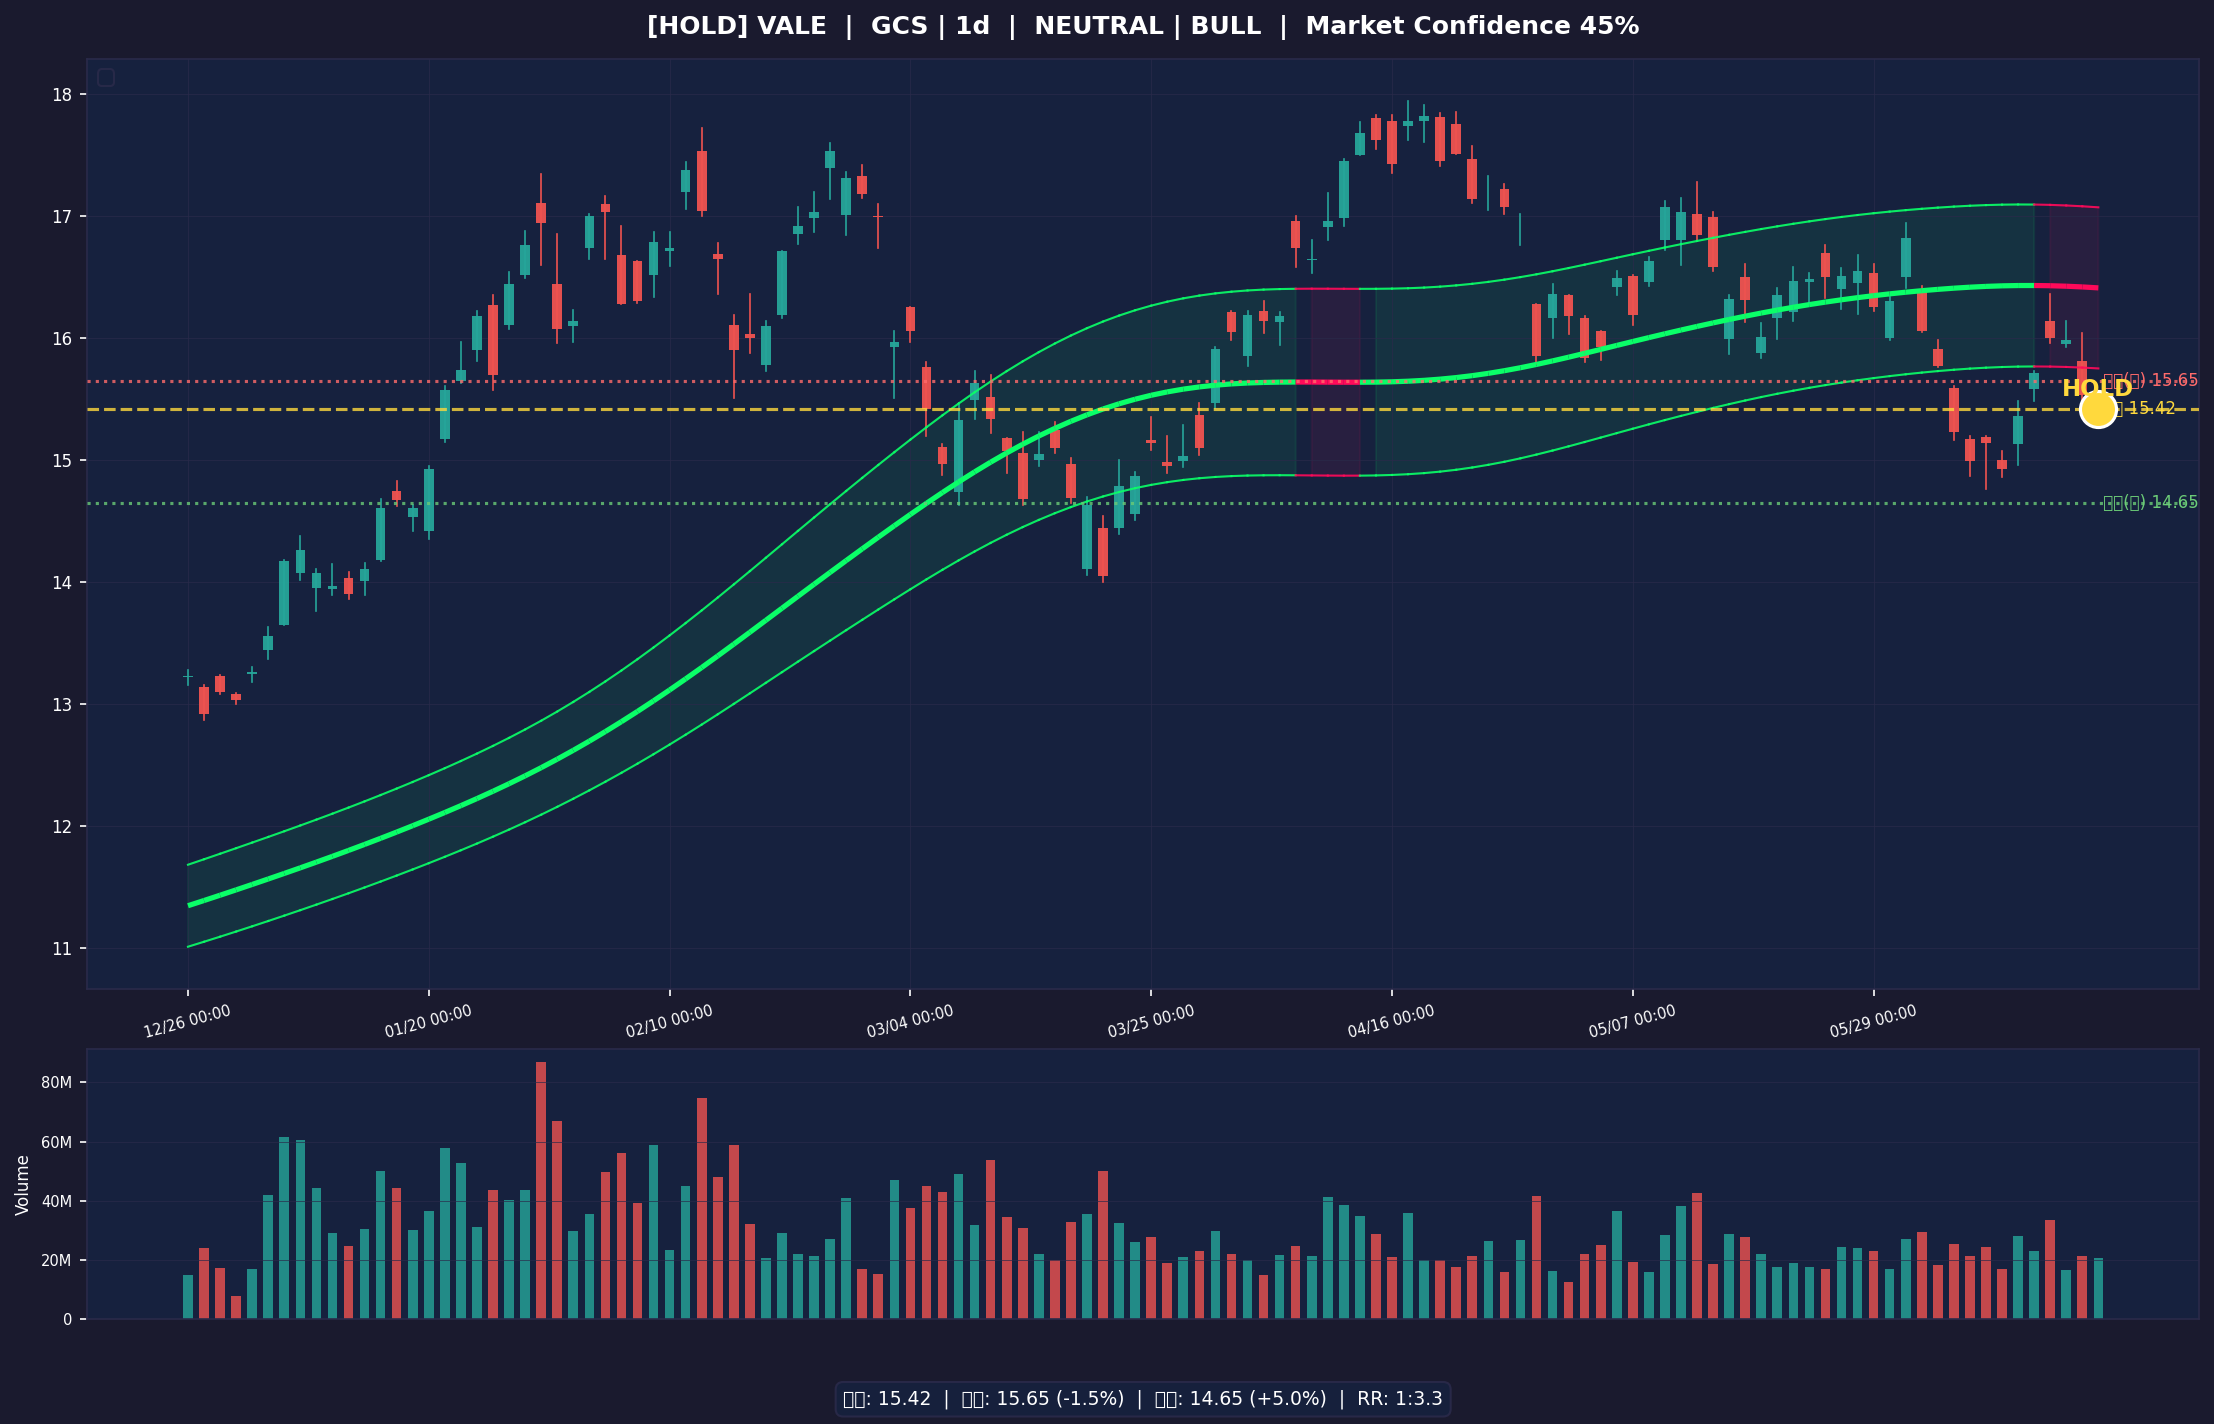Click the price axis tick '11'

[63, 949]
